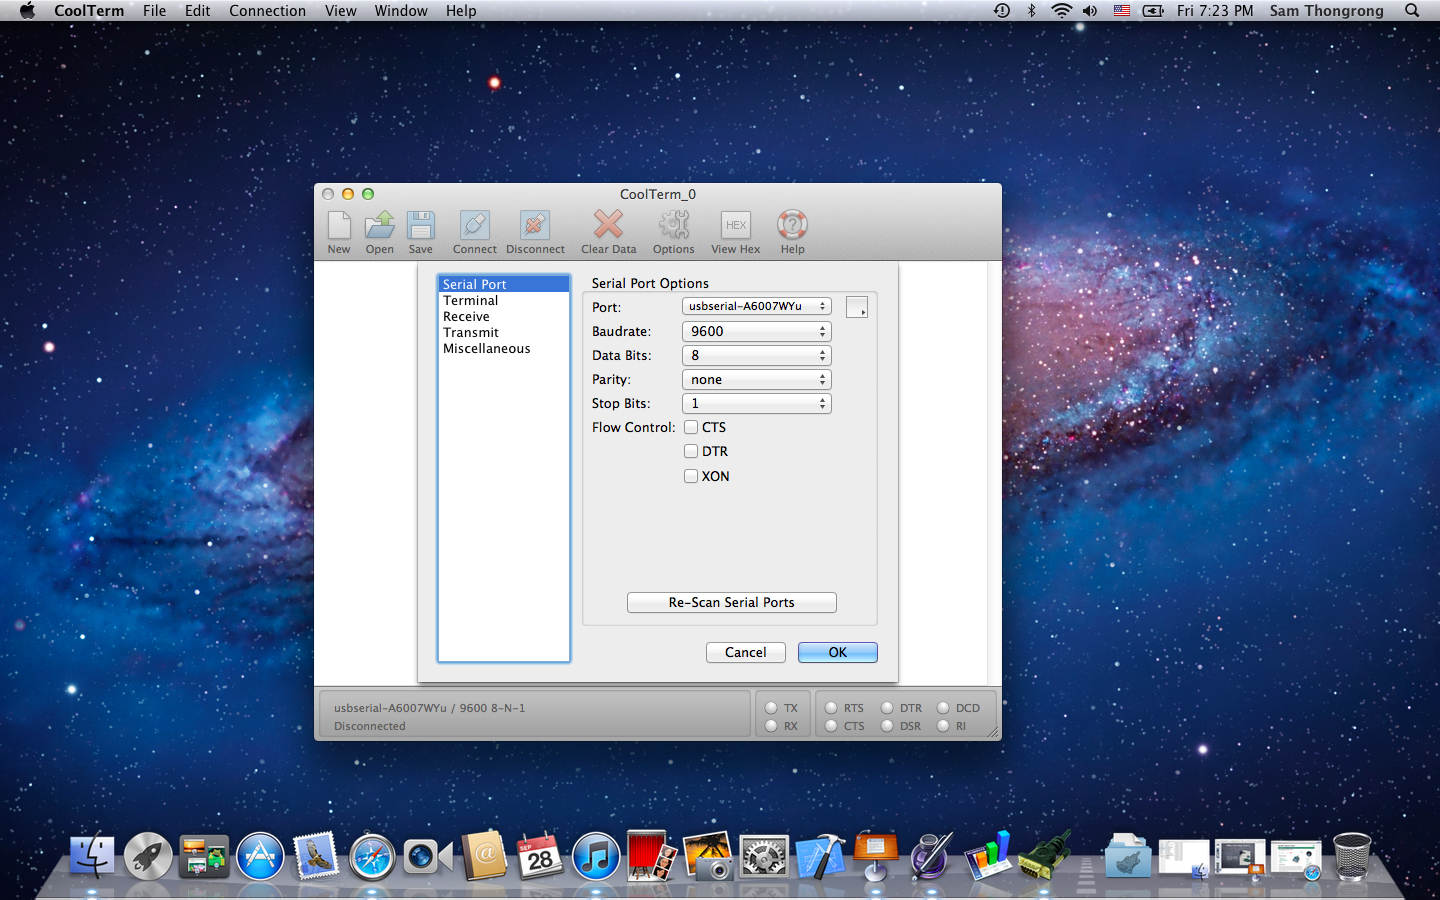The image size is (1440, 900).
Task: Open the Apple menu
Action: click(x=27, y=11)
